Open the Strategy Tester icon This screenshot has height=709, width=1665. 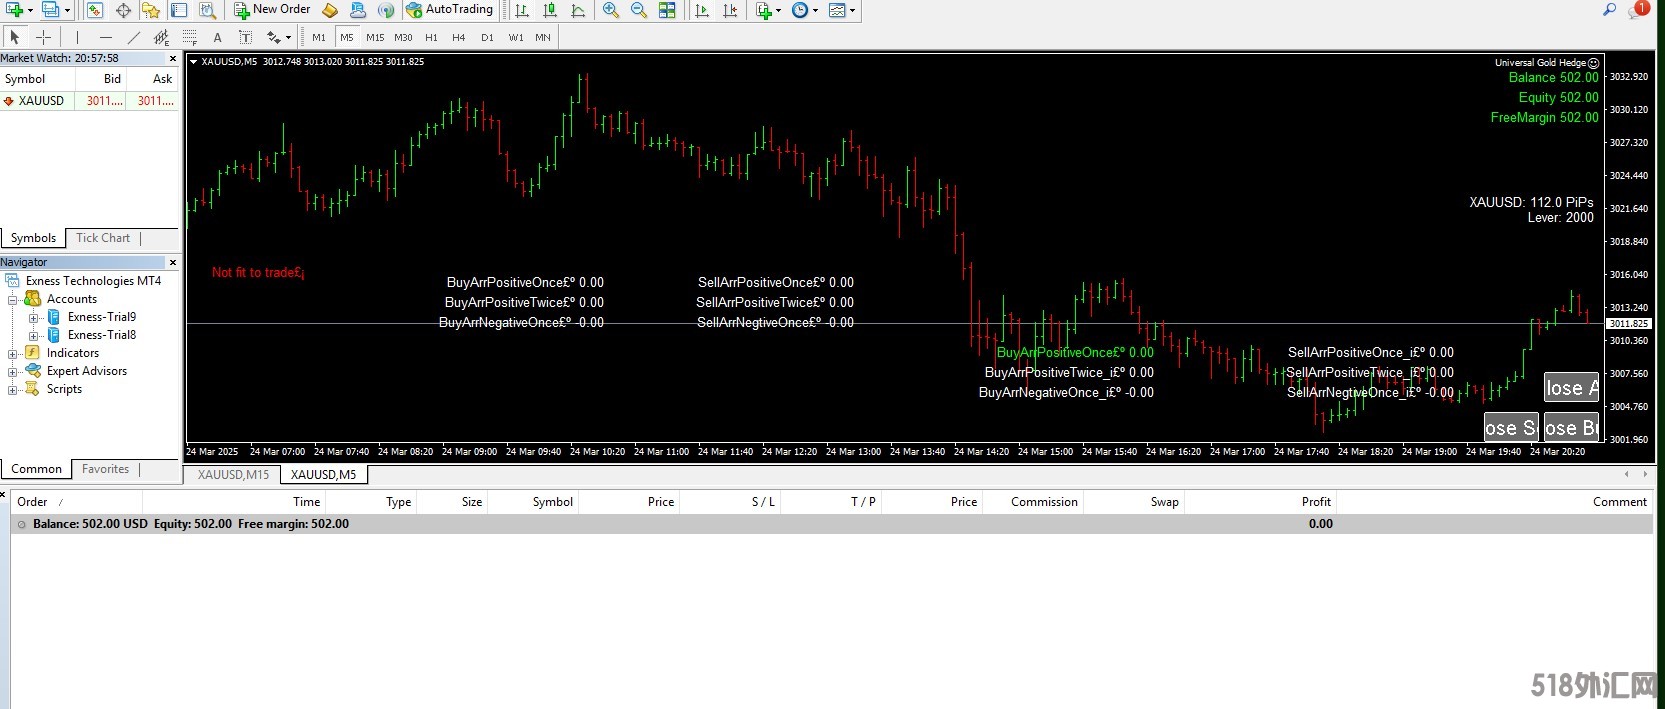(207, 10)
